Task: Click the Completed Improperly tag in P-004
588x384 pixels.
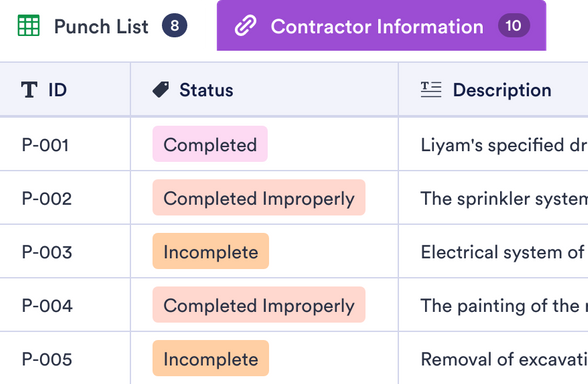Action: [x=259, y=305]
